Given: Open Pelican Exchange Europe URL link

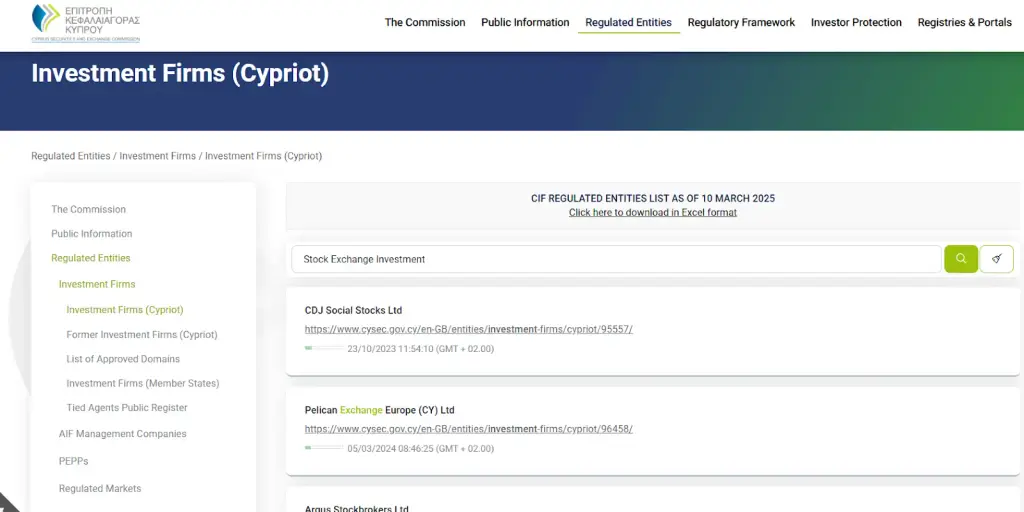Looking at the screenshot, I should point(468,429).
